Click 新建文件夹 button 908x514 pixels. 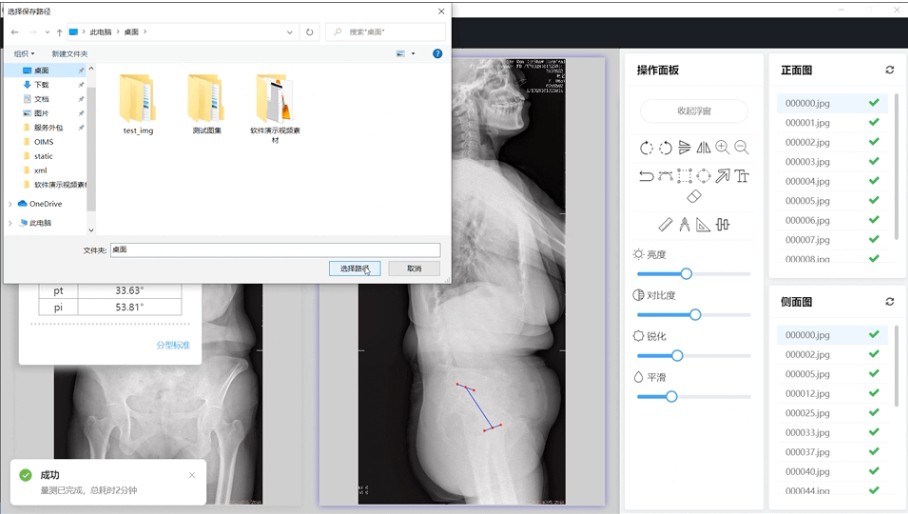[x=69, y=53]
